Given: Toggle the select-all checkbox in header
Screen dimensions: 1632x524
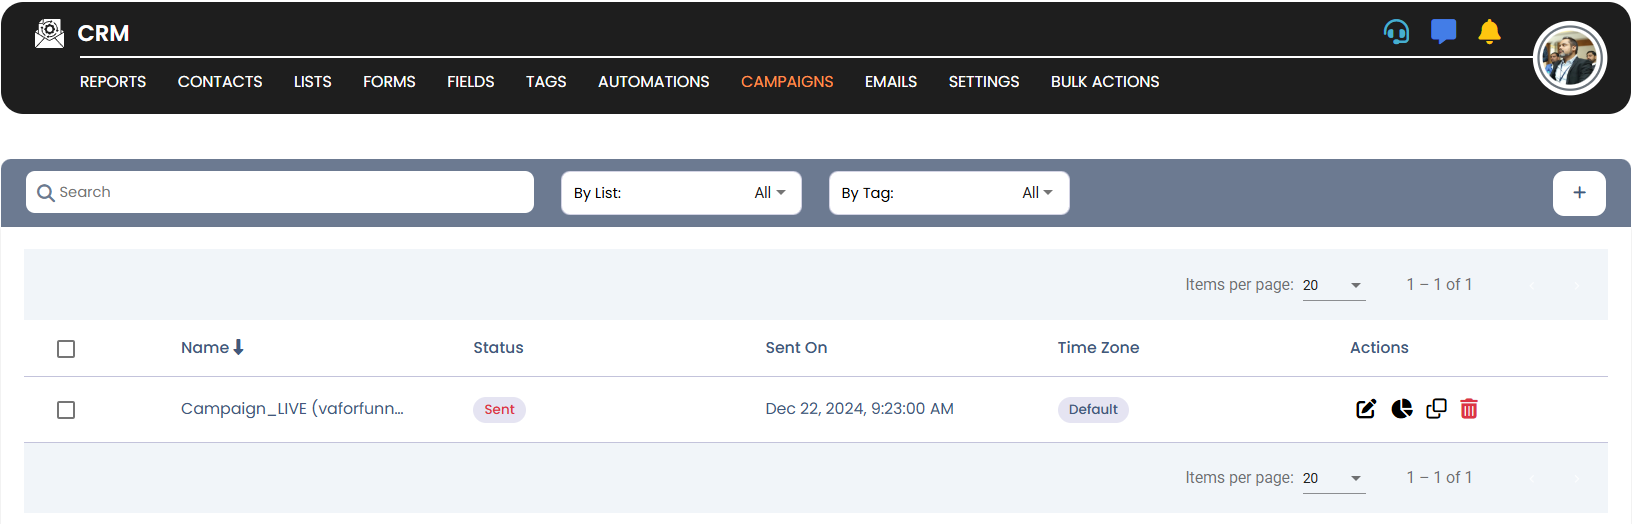Looking at the screenshot, I should pos(66,349).
